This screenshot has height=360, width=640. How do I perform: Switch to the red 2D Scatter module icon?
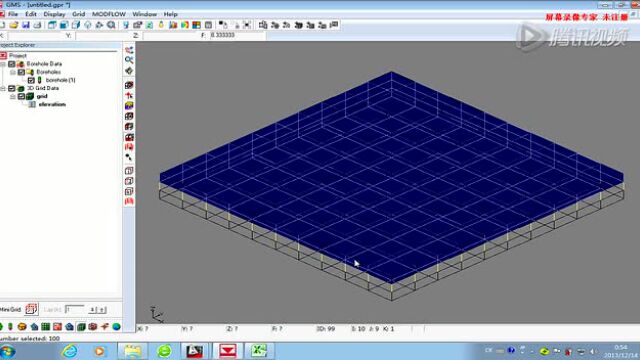pyautogui.click(x=58, y=327)
